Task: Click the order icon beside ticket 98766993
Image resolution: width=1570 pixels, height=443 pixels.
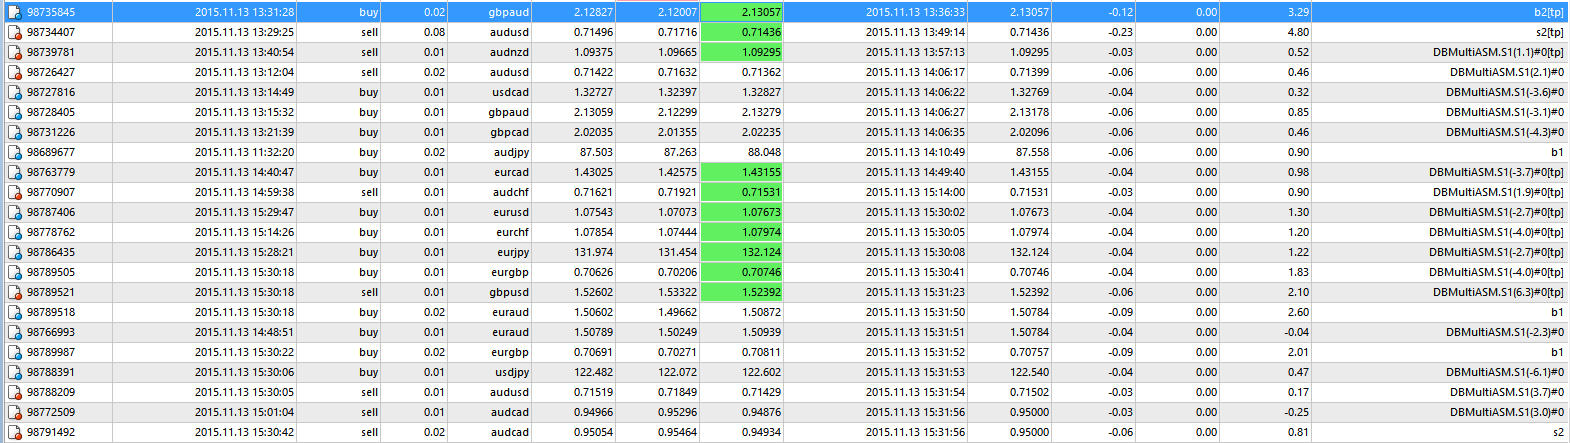Action: click(x=15, y=332)
